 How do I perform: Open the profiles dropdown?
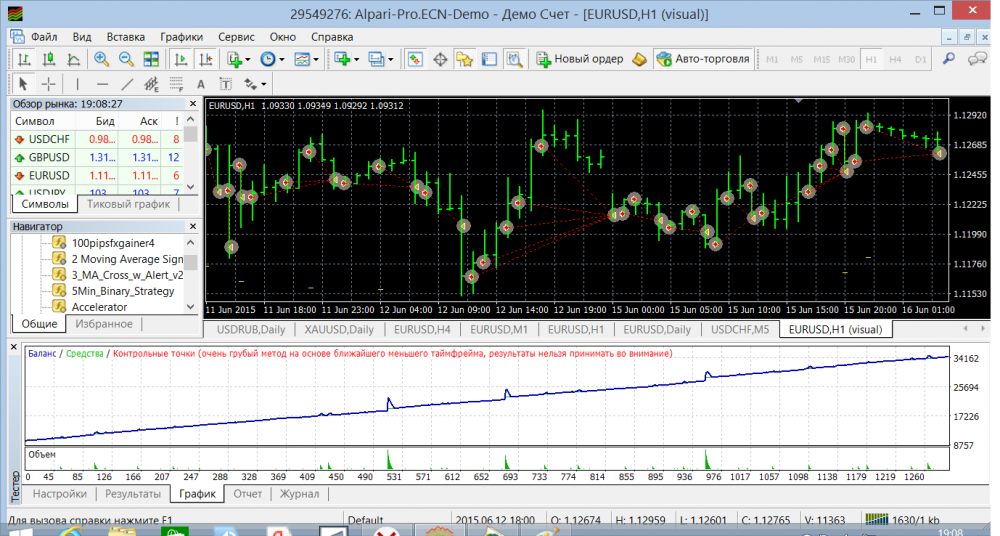(x=381, y=59)
